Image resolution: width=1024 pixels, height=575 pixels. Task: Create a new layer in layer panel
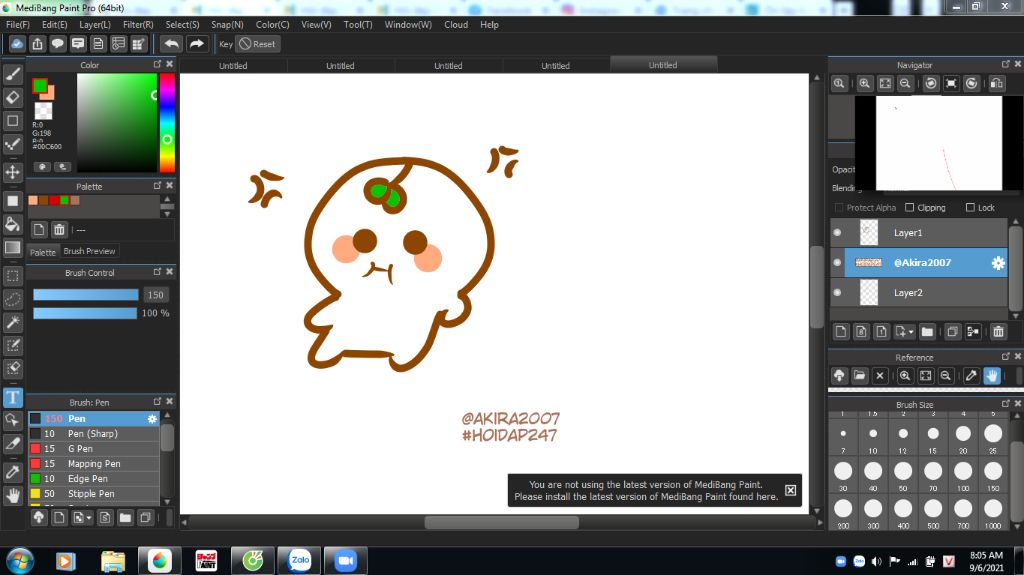841,332
